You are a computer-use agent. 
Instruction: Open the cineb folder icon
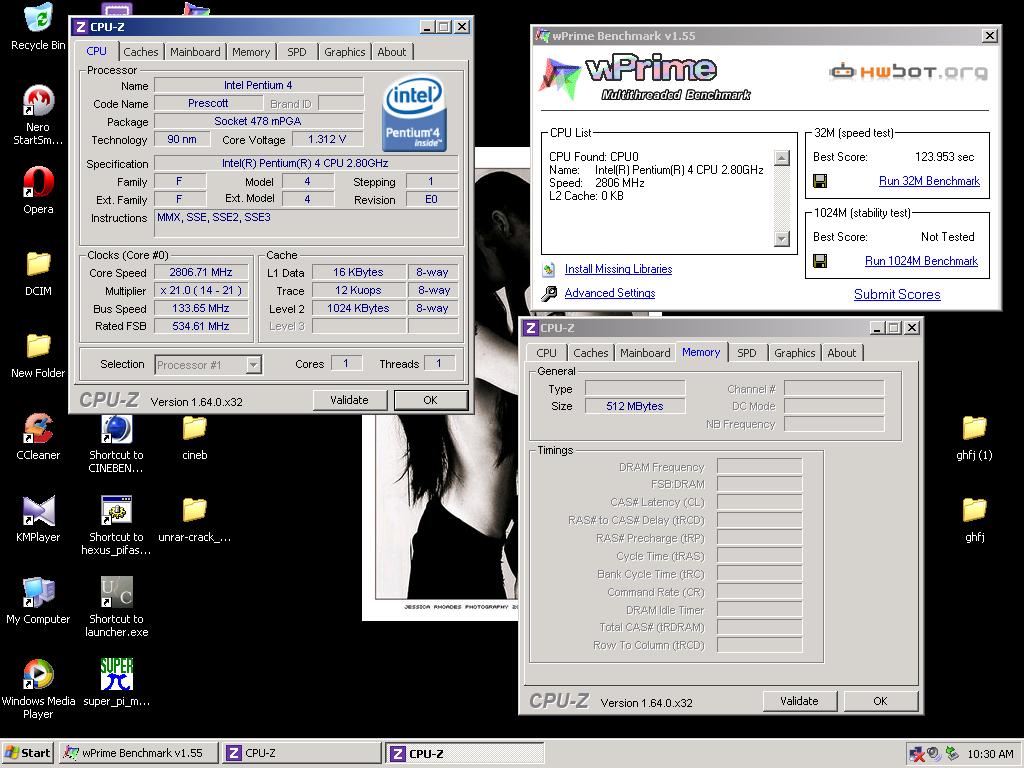click(195, 428)
